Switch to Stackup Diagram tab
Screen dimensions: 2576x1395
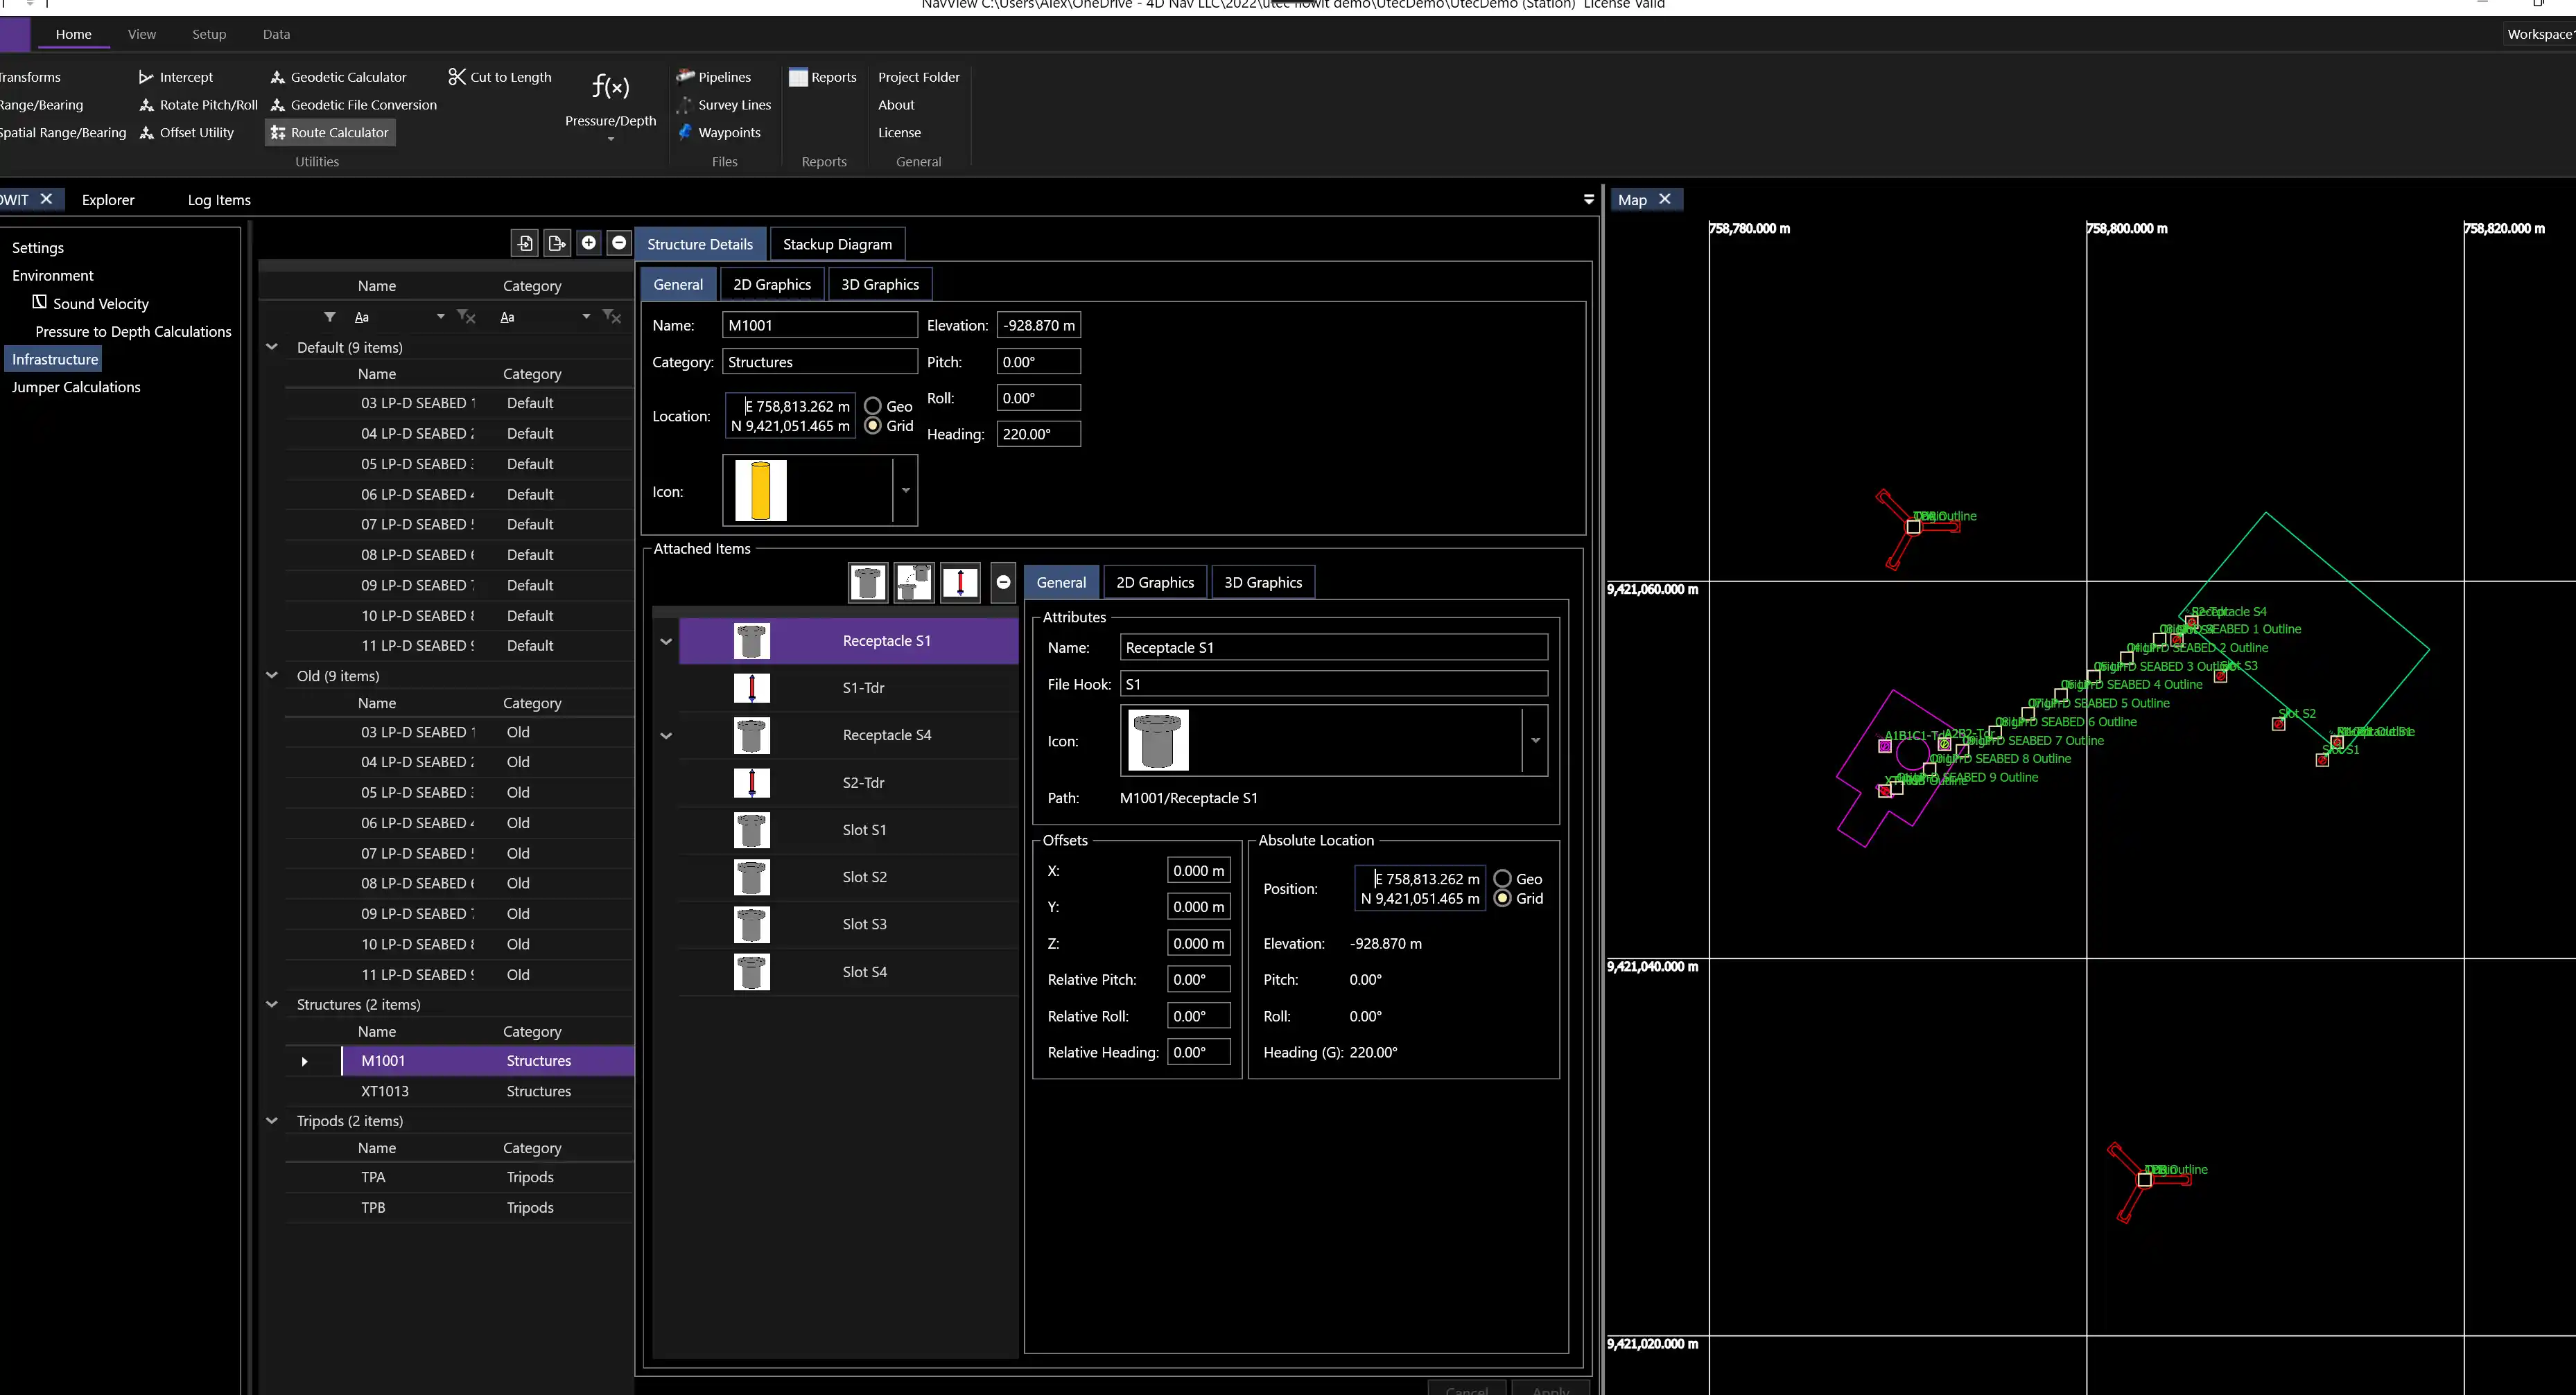[x=837, y=244]
